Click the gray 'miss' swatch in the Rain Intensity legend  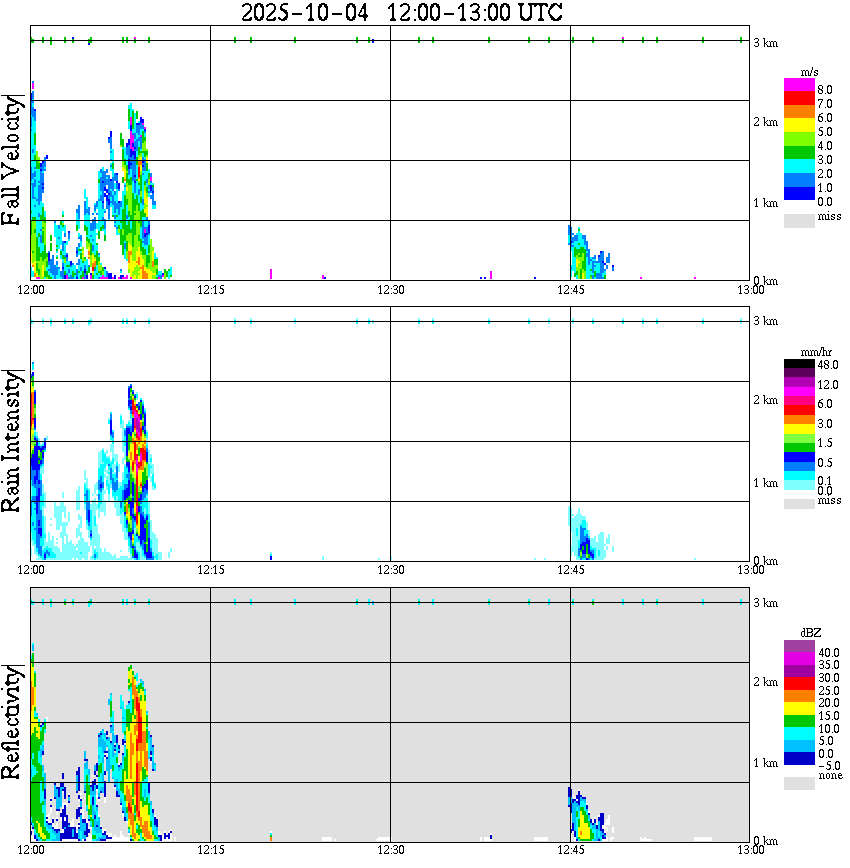pyautogui.click(x=799, y=504)
